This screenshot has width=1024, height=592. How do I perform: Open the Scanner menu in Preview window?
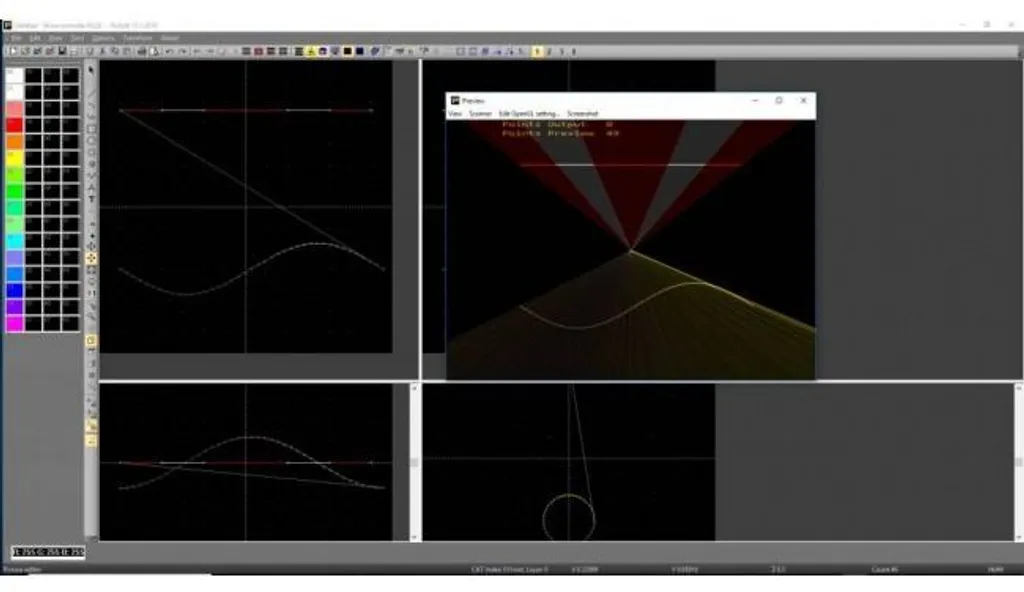click(480, 114)
